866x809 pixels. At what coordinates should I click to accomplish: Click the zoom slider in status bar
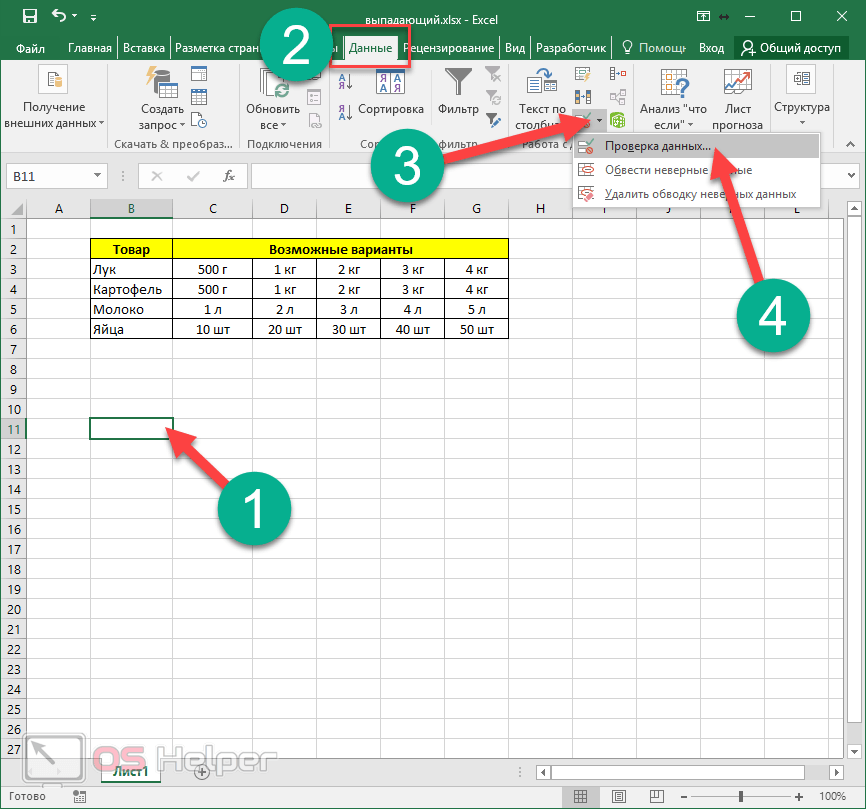(741, 796)
